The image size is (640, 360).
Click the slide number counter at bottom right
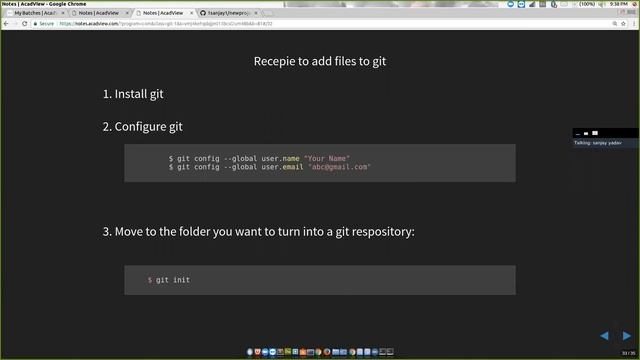[x=629, y=353]
